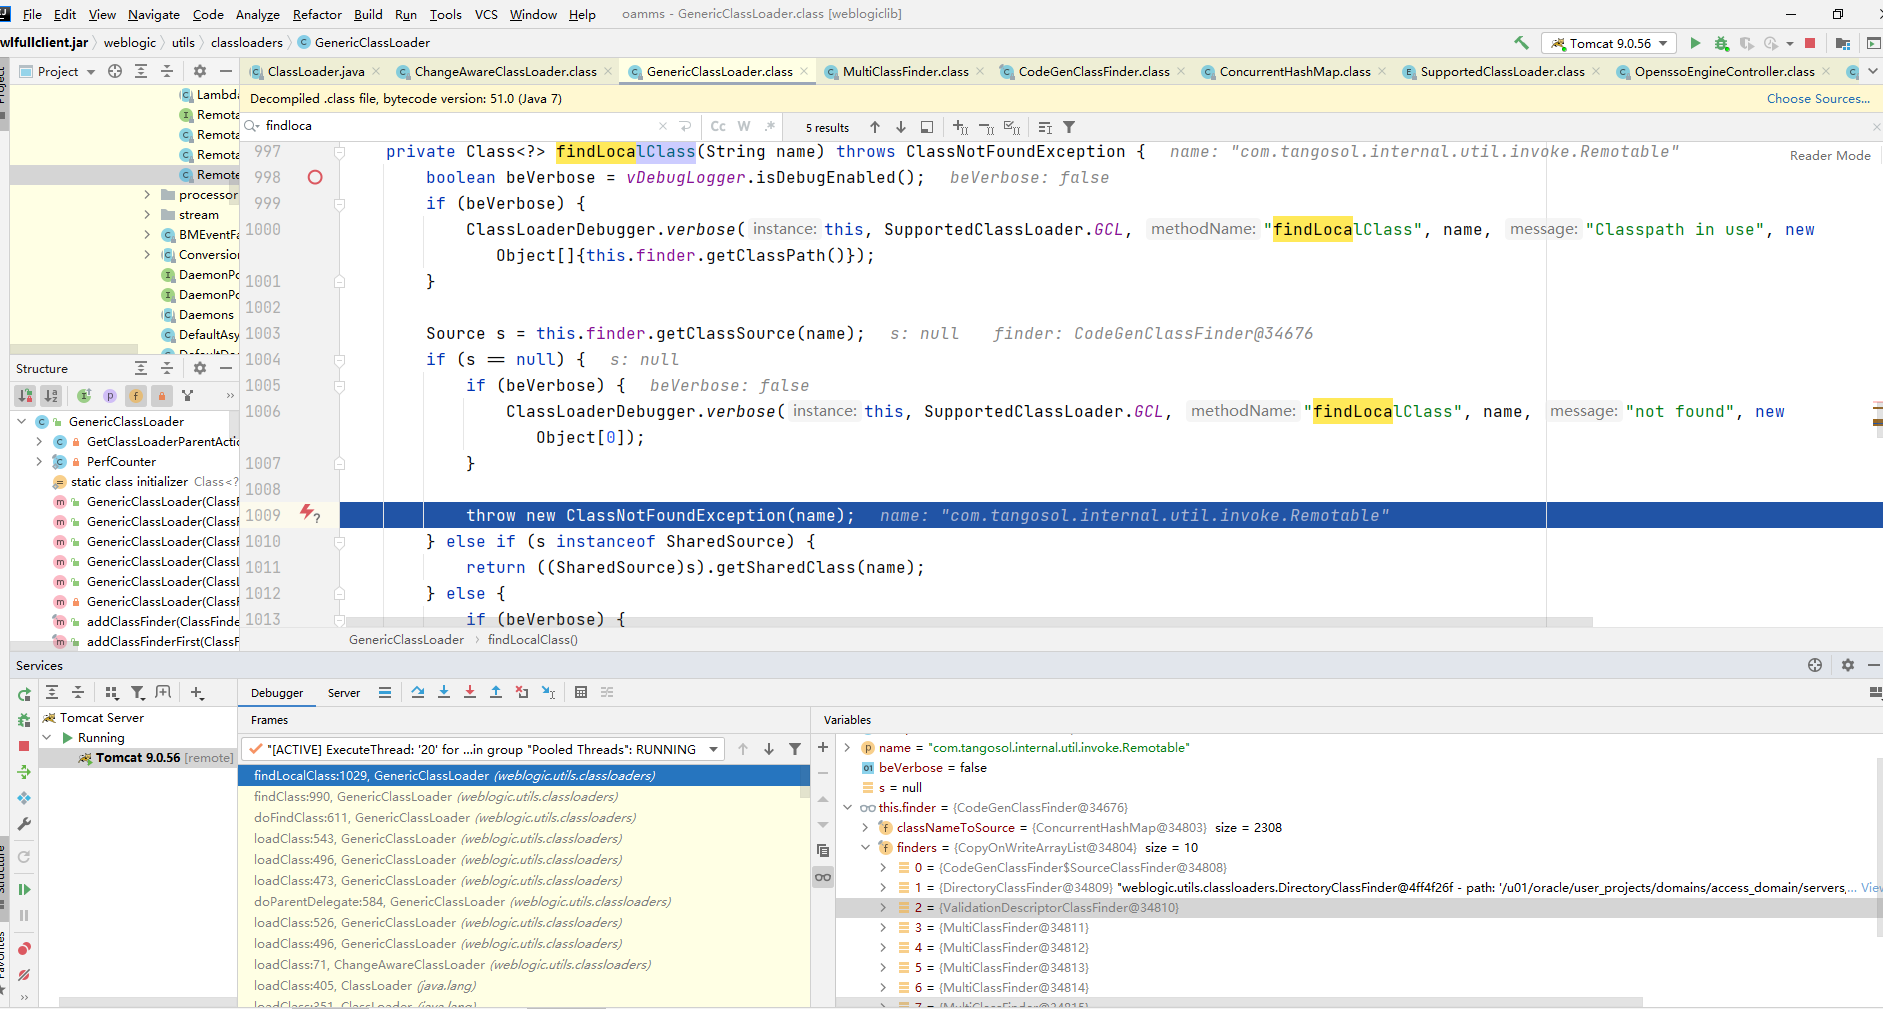The height and width of the screenshot is (1009, 1883).
Task: Click the filter frames funnel icon
Action: pos(795,749)
